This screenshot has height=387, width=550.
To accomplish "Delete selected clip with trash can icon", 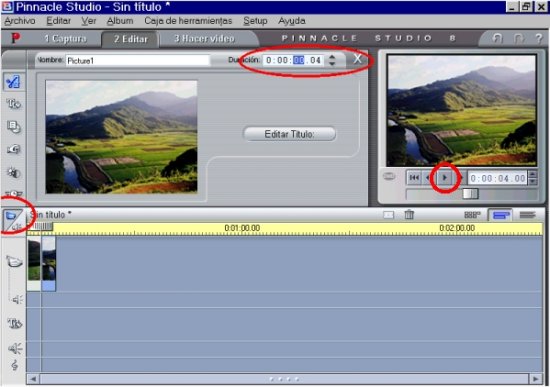I will 409,214.
